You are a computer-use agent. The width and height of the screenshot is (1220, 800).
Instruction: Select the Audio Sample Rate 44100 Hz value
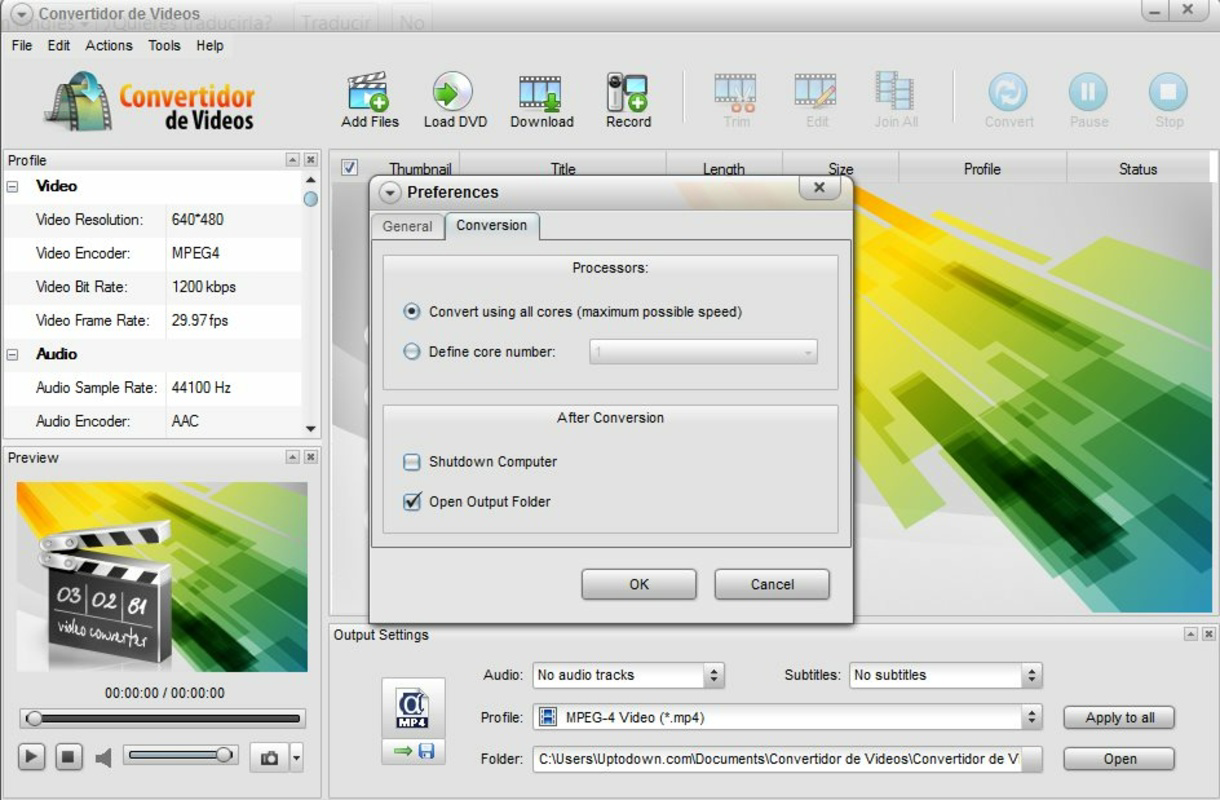pos(201,388)
